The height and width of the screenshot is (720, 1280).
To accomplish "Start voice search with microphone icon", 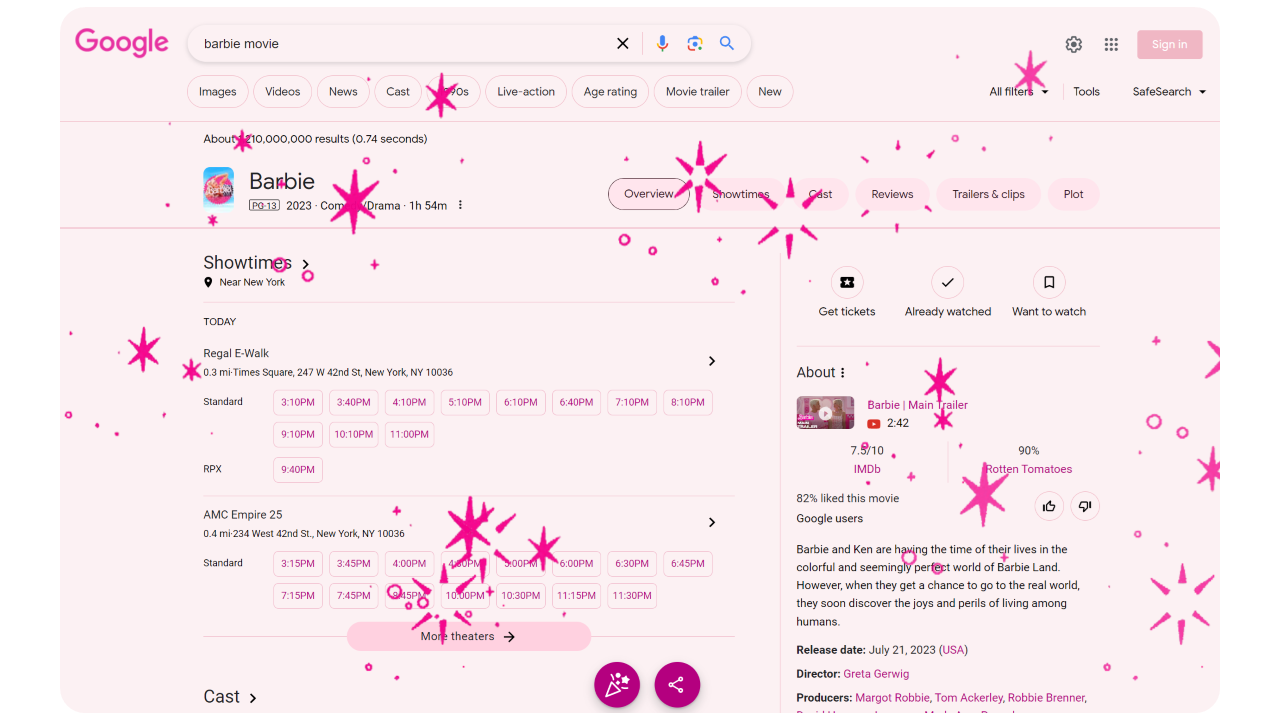I will (662, 44).
